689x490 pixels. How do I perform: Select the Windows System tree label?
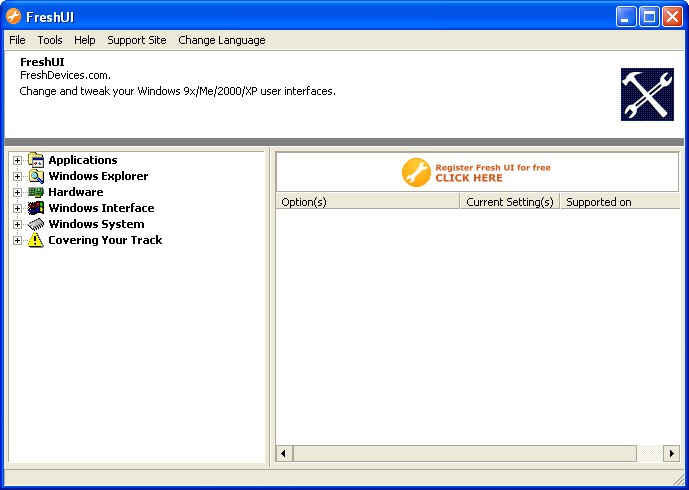(96, 224)
